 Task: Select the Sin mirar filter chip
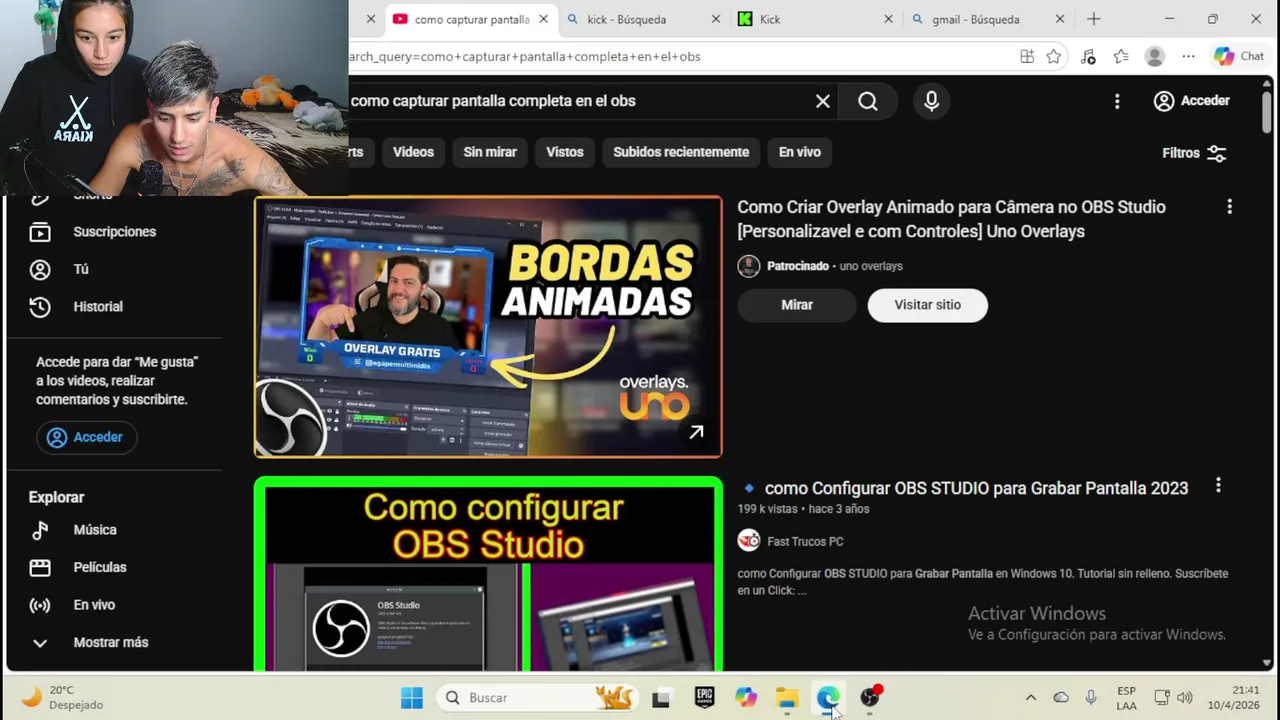(490, 152)
